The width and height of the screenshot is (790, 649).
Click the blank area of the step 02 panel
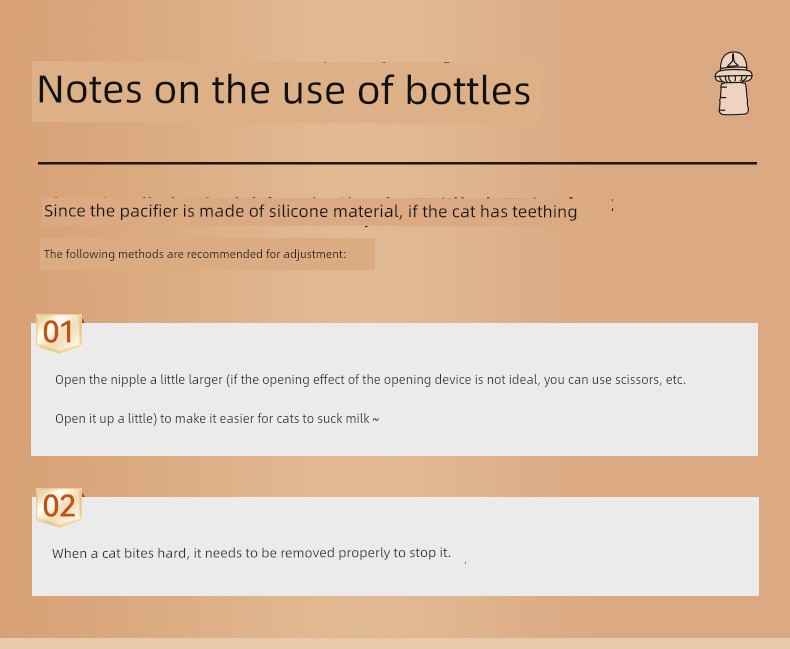point(605,554)
